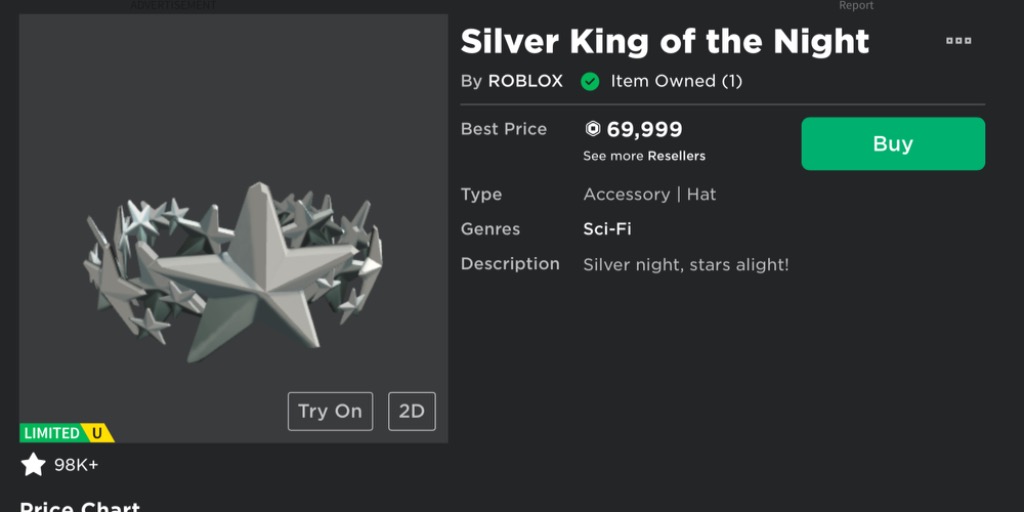Click the green Buy button

(x=892, y=144)
